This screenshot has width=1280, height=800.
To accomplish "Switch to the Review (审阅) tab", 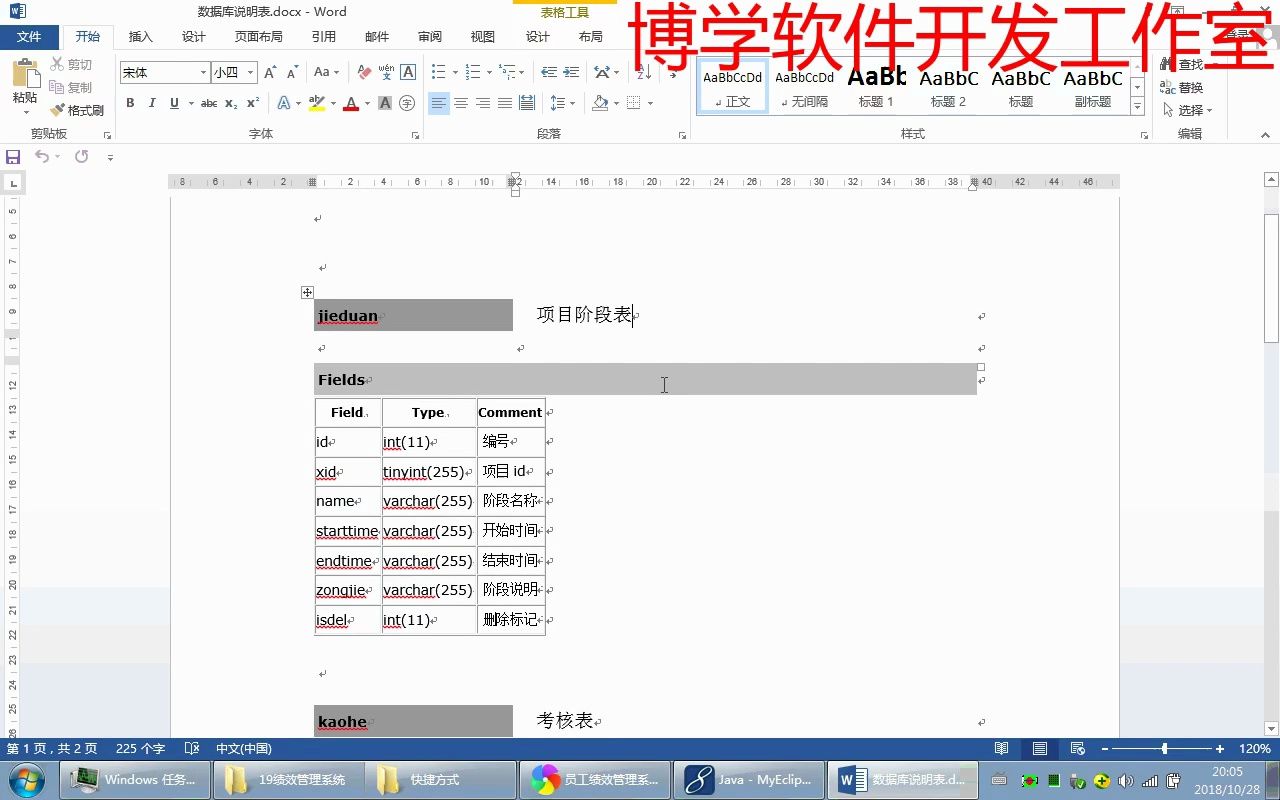I will point(430,36).
